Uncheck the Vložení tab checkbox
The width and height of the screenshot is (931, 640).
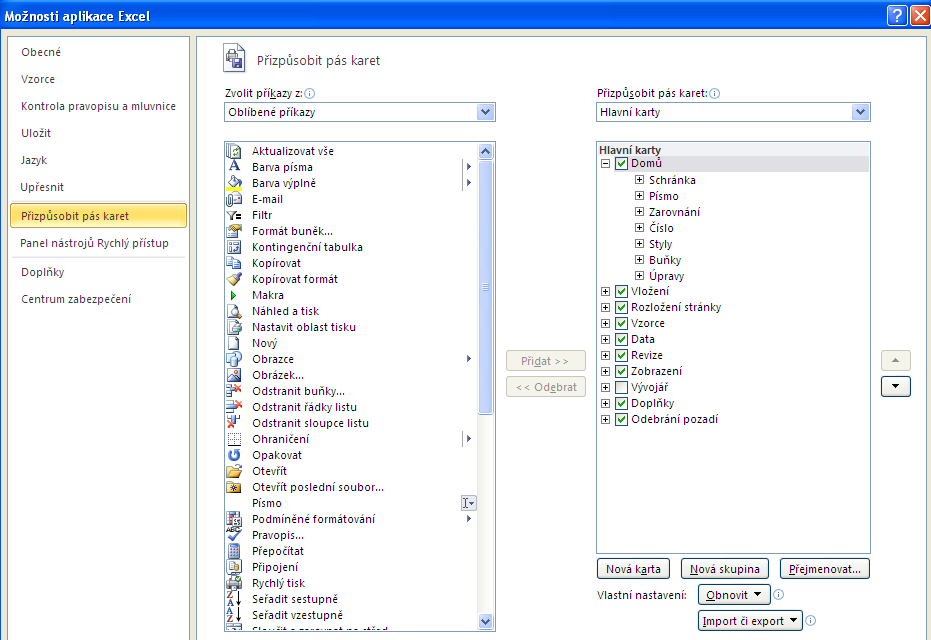(621, 292)
